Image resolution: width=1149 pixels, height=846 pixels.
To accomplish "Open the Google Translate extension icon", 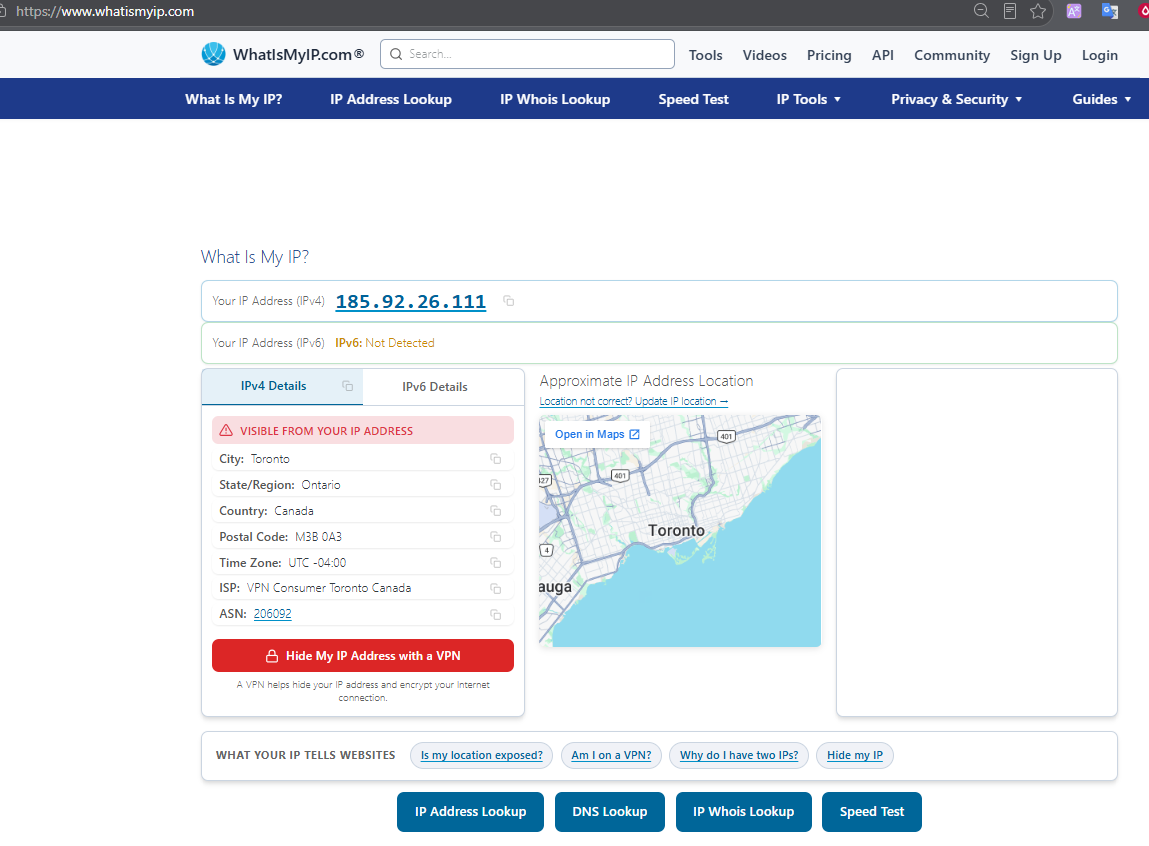I will click(x=1109, y=11).
